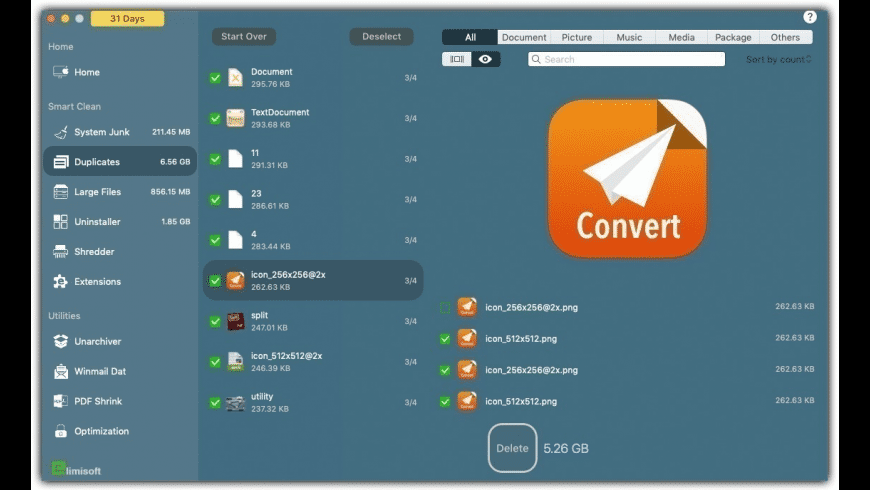Check the first unchecked icon_256x256@2x.png file
Viewport: 870px width, 490px height.
(445, 307)
